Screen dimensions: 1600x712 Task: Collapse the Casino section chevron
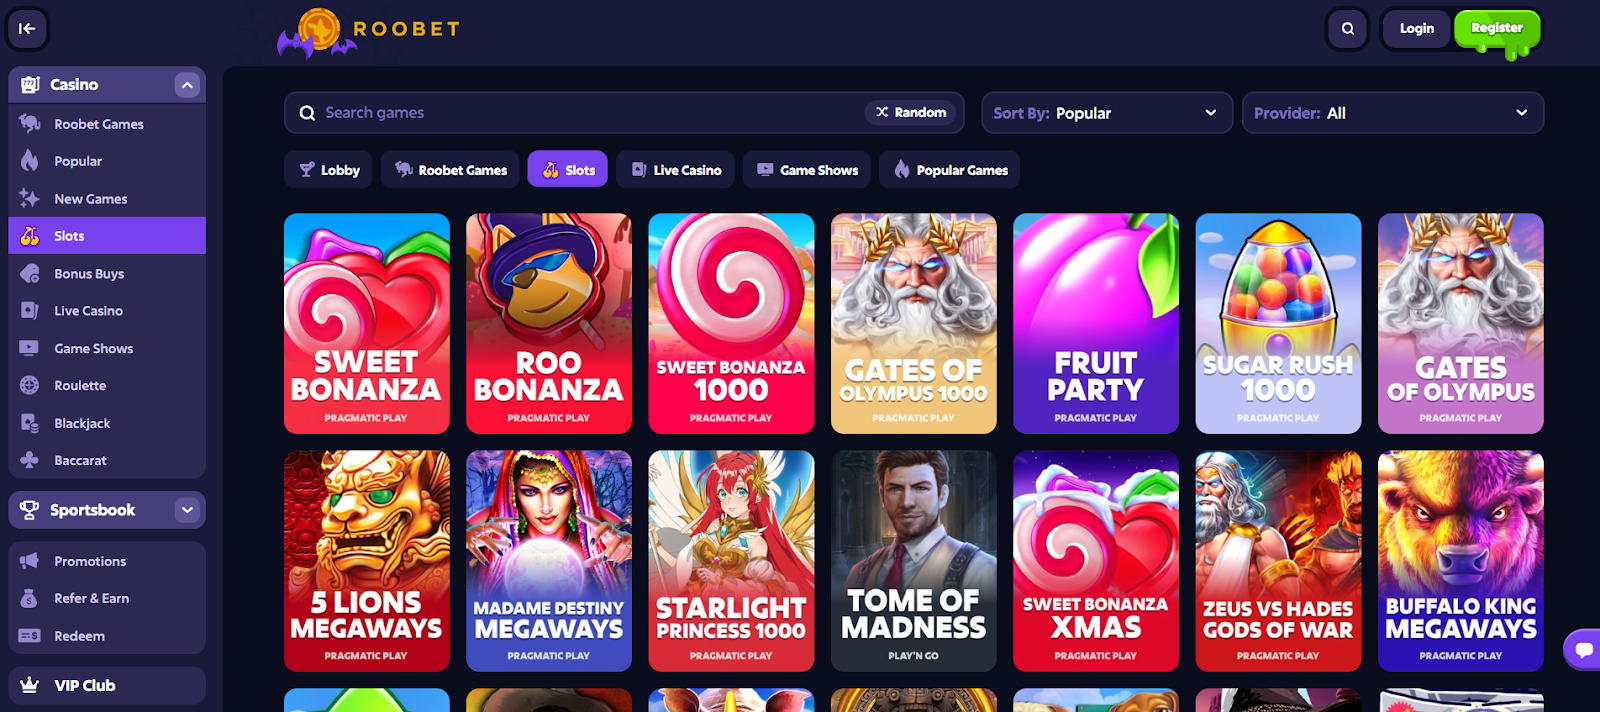(x=187, y=85)
